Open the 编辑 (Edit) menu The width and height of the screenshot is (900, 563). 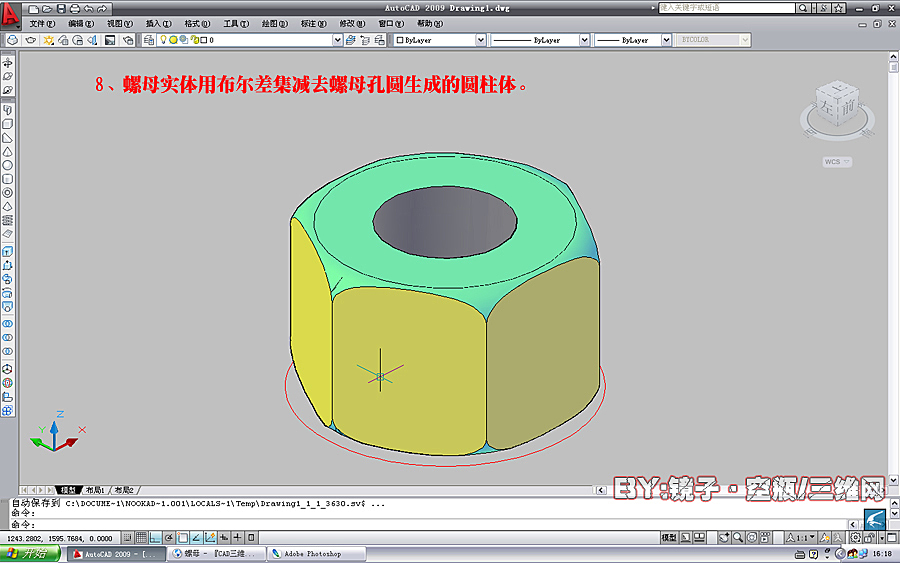[81, 24]
